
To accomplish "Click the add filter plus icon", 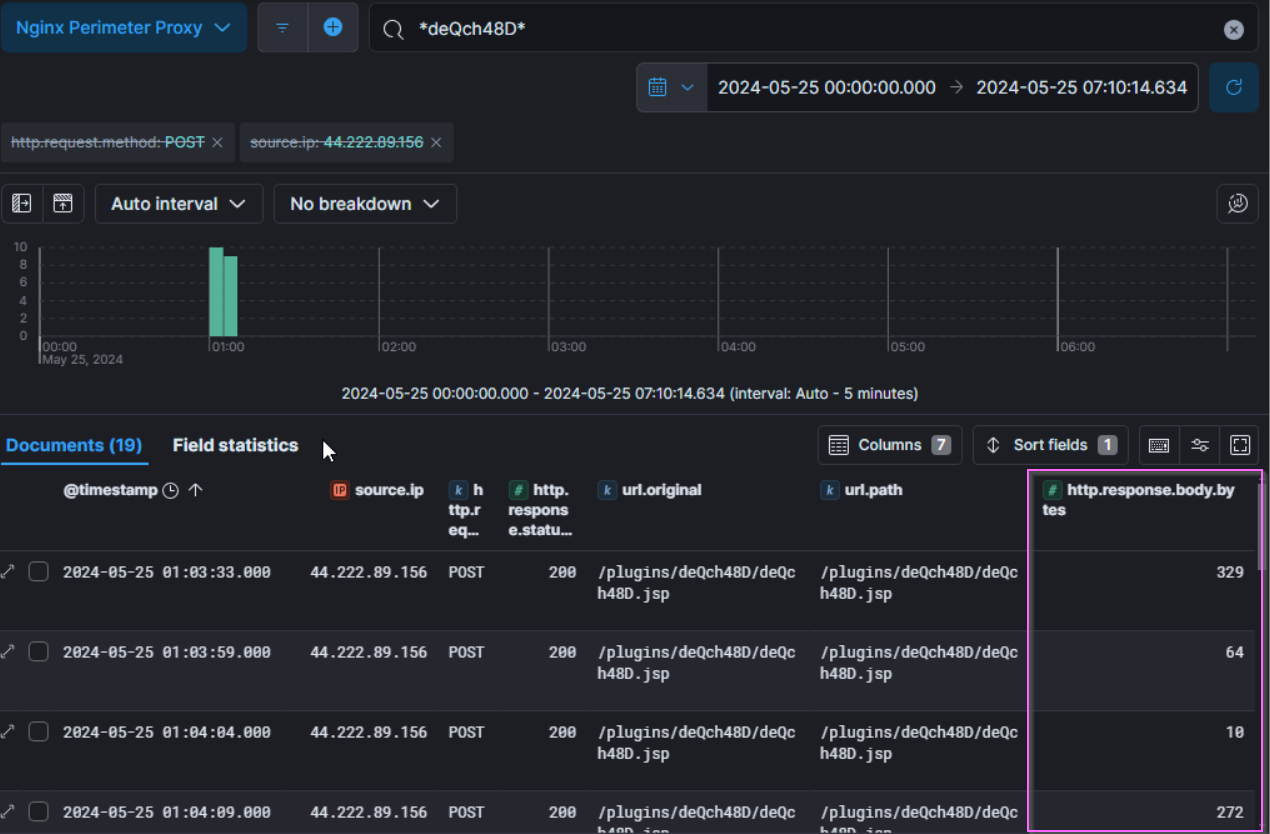I will click(333, 28).
